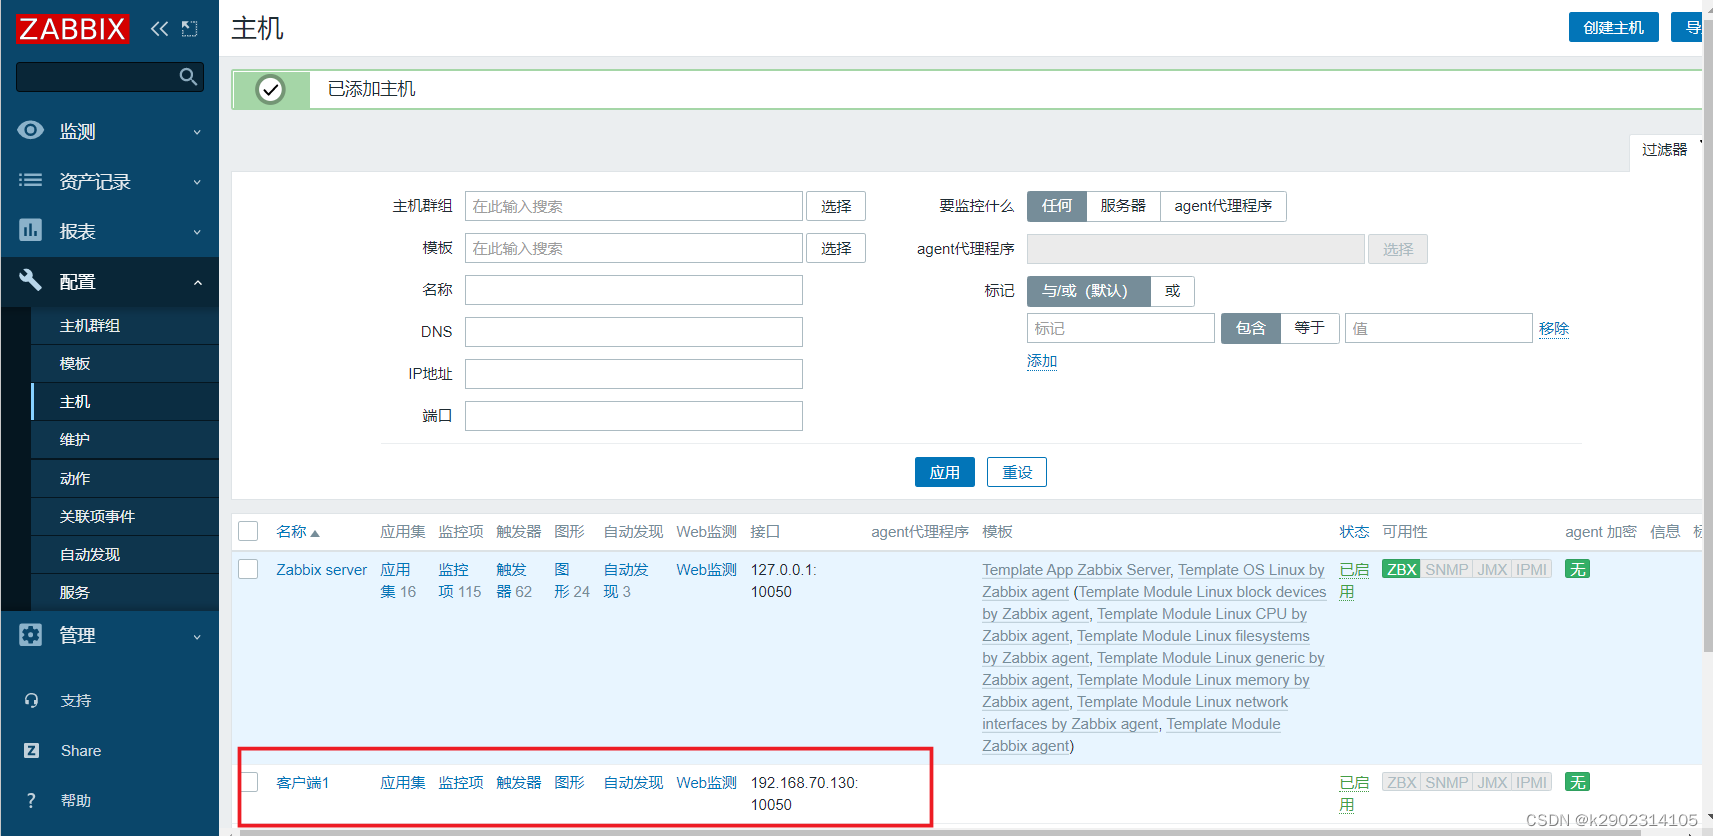Click the SNMP badge for Zabbix server
The height and width of the screenshot is (836, 1713).
(1447, 569)
